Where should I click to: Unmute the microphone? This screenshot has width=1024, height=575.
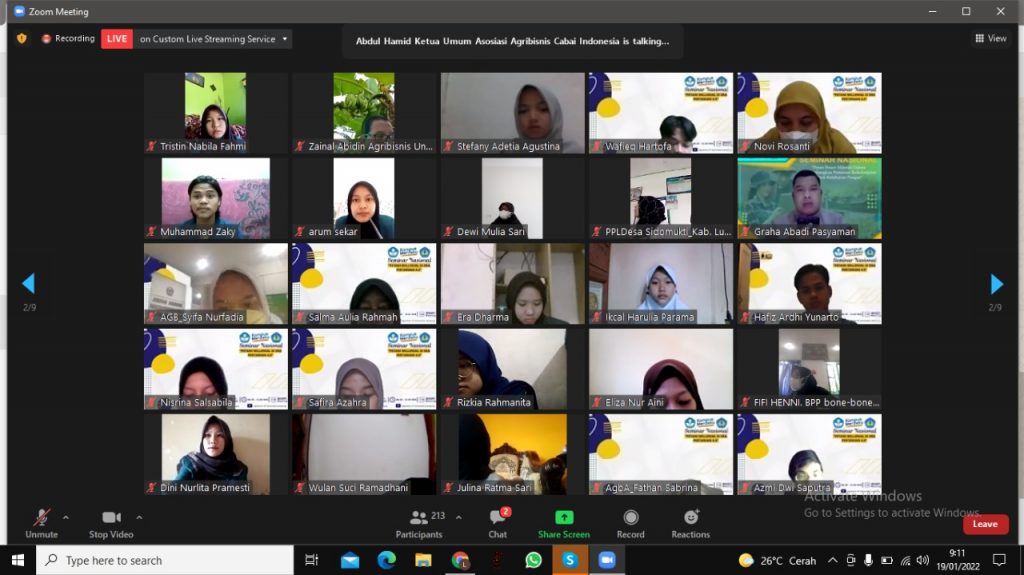click(41, 522)
